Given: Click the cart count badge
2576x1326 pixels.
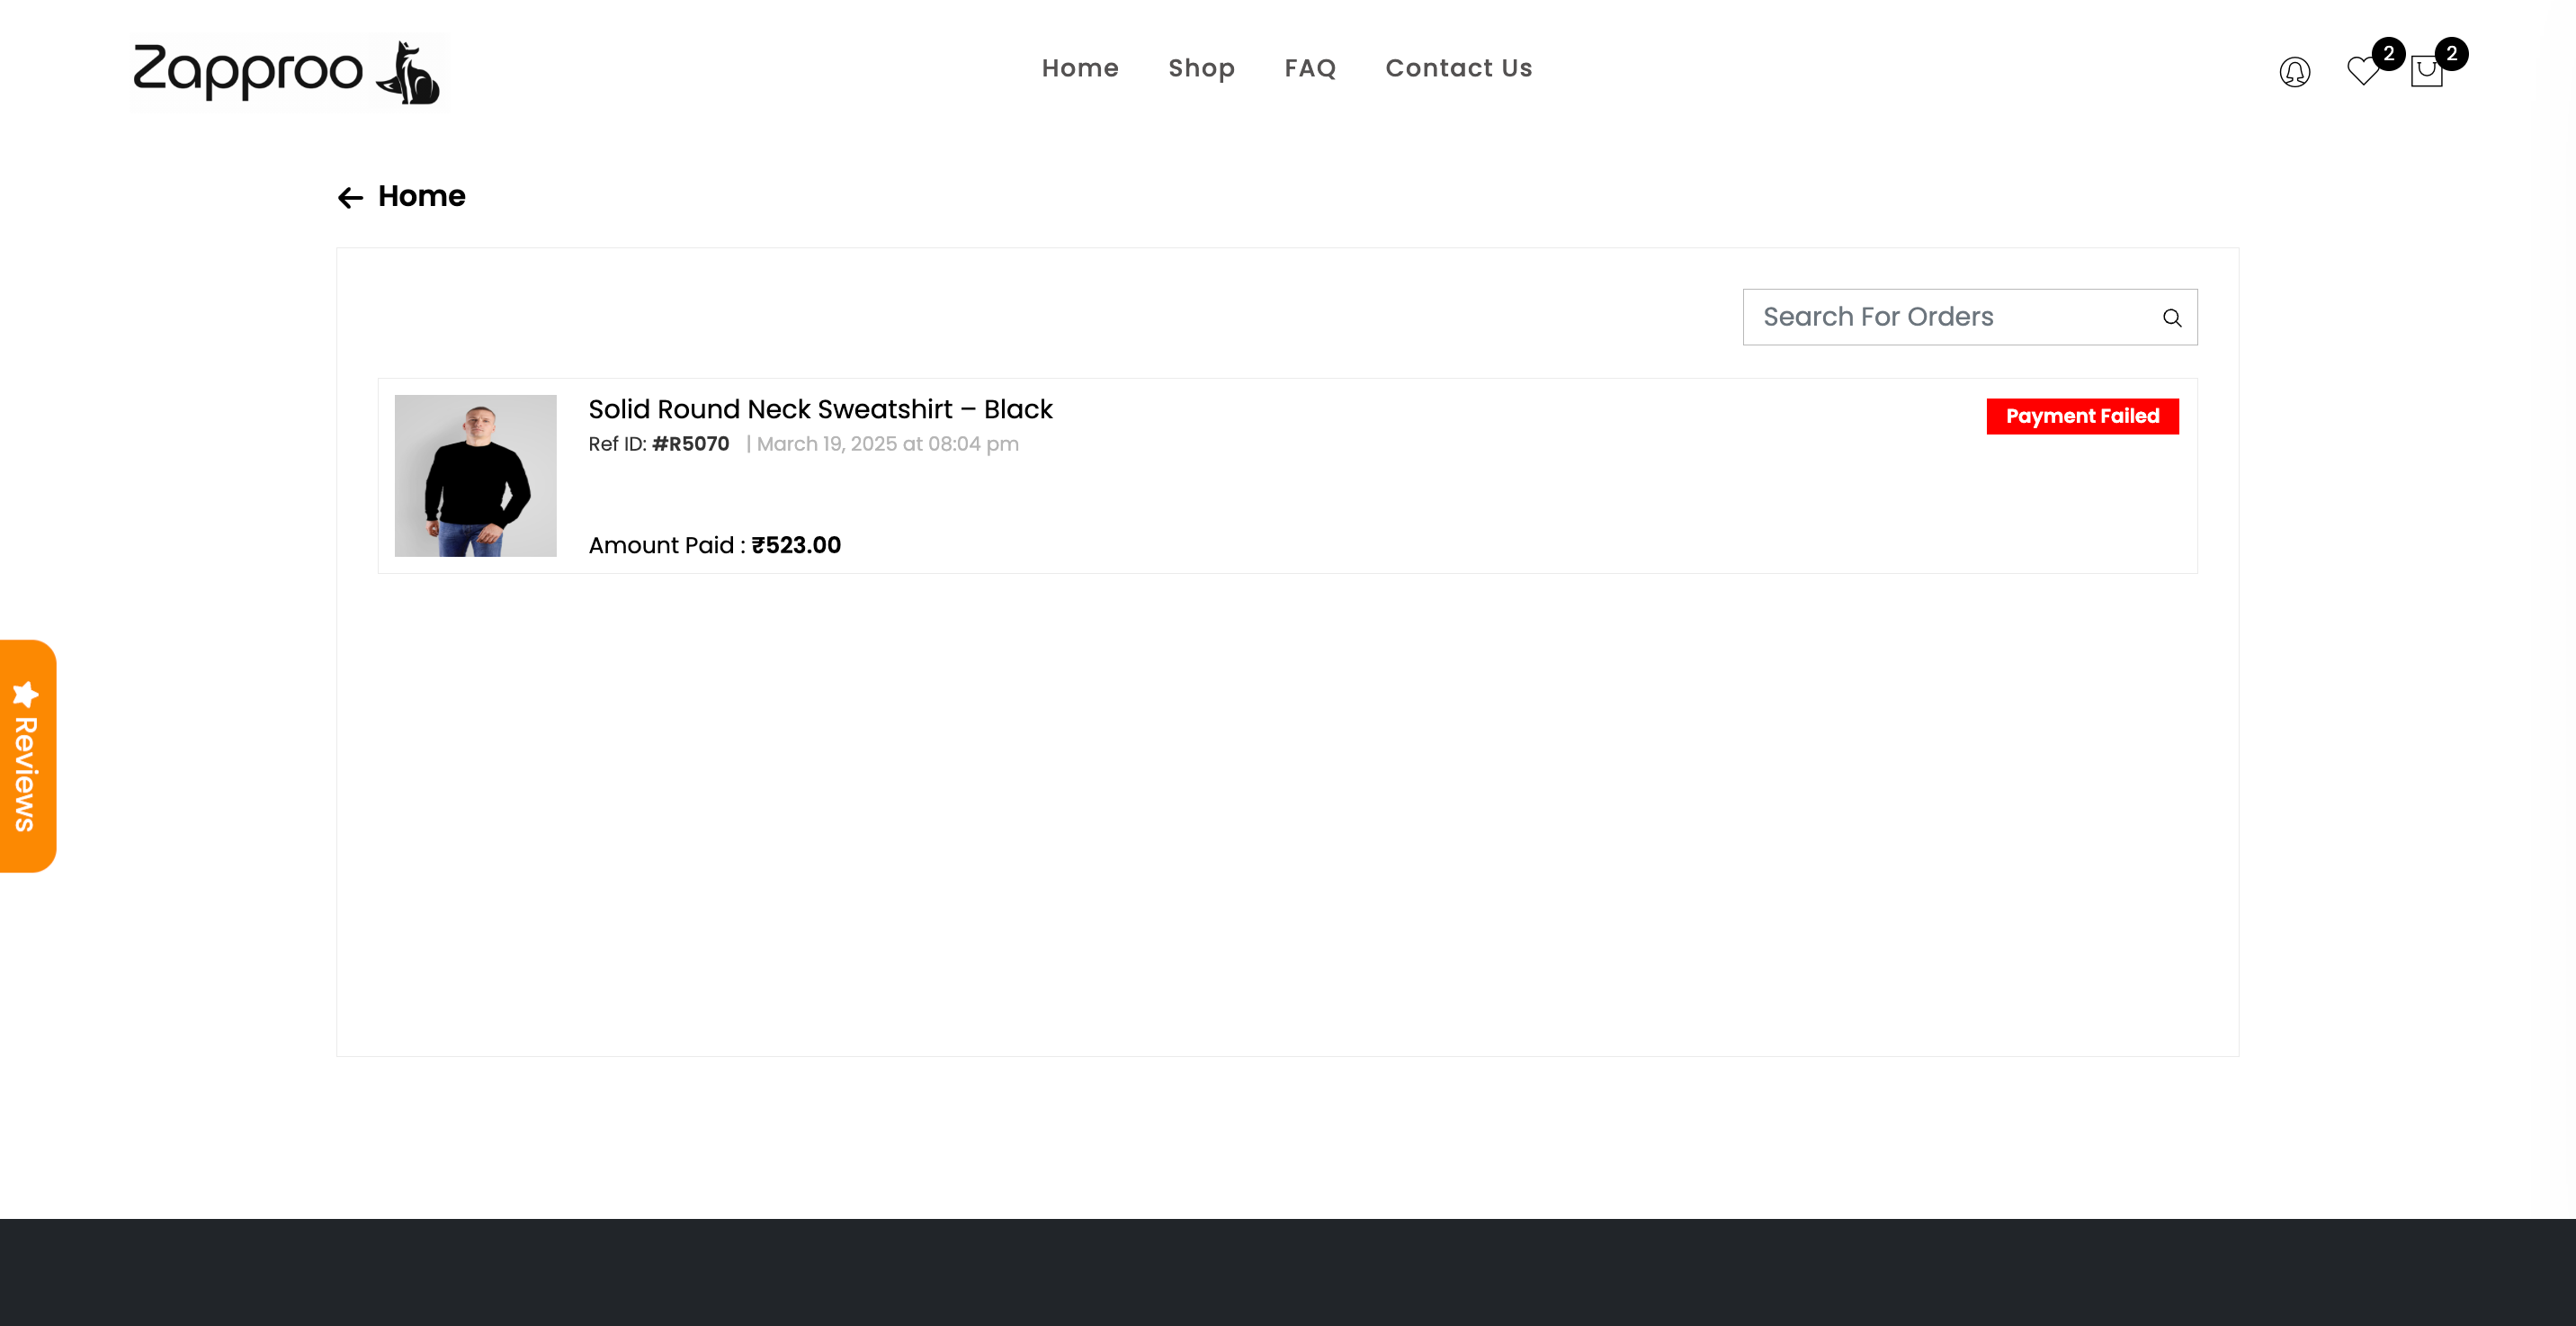Looking at the screenshot, I should pos(2451,54).
